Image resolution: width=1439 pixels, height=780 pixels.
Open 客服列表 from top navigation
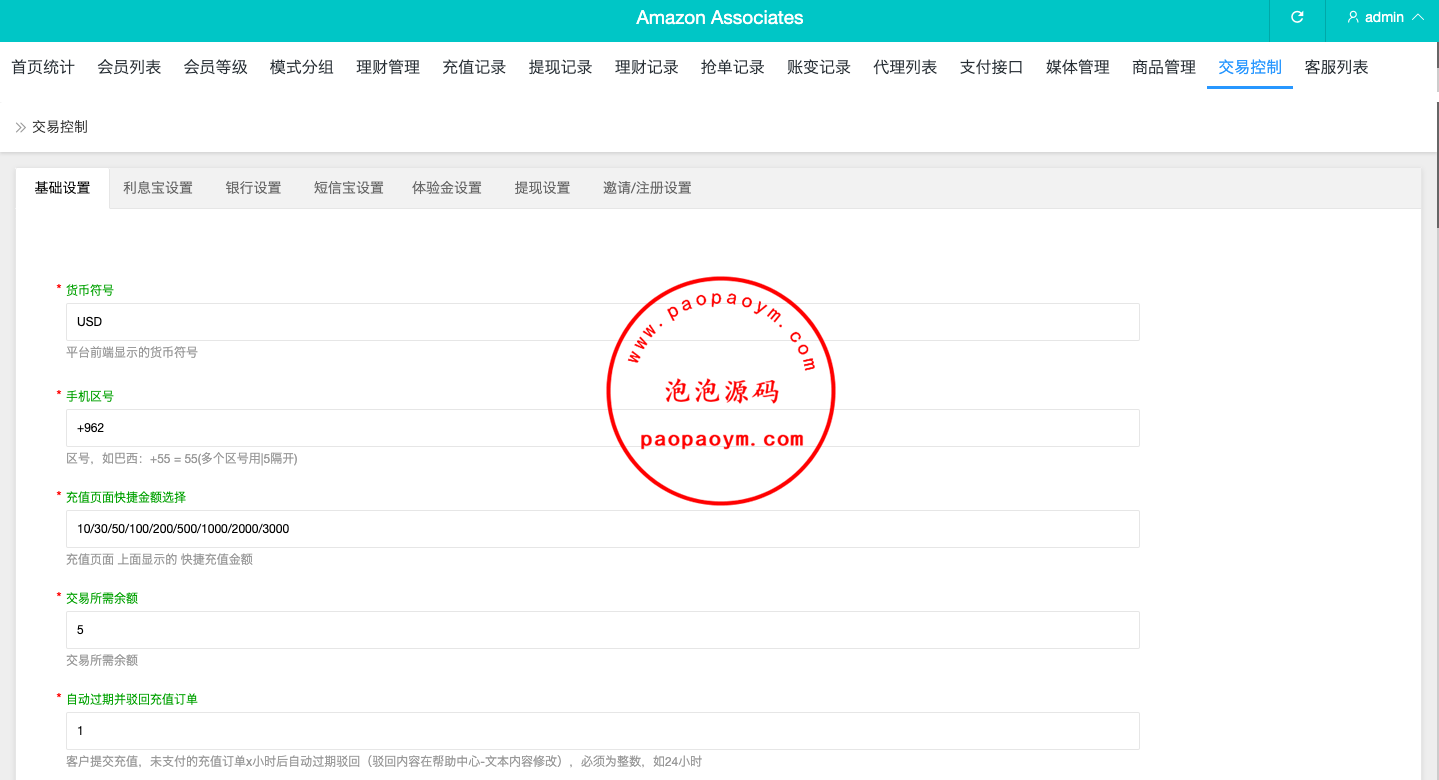point(1336,67)
